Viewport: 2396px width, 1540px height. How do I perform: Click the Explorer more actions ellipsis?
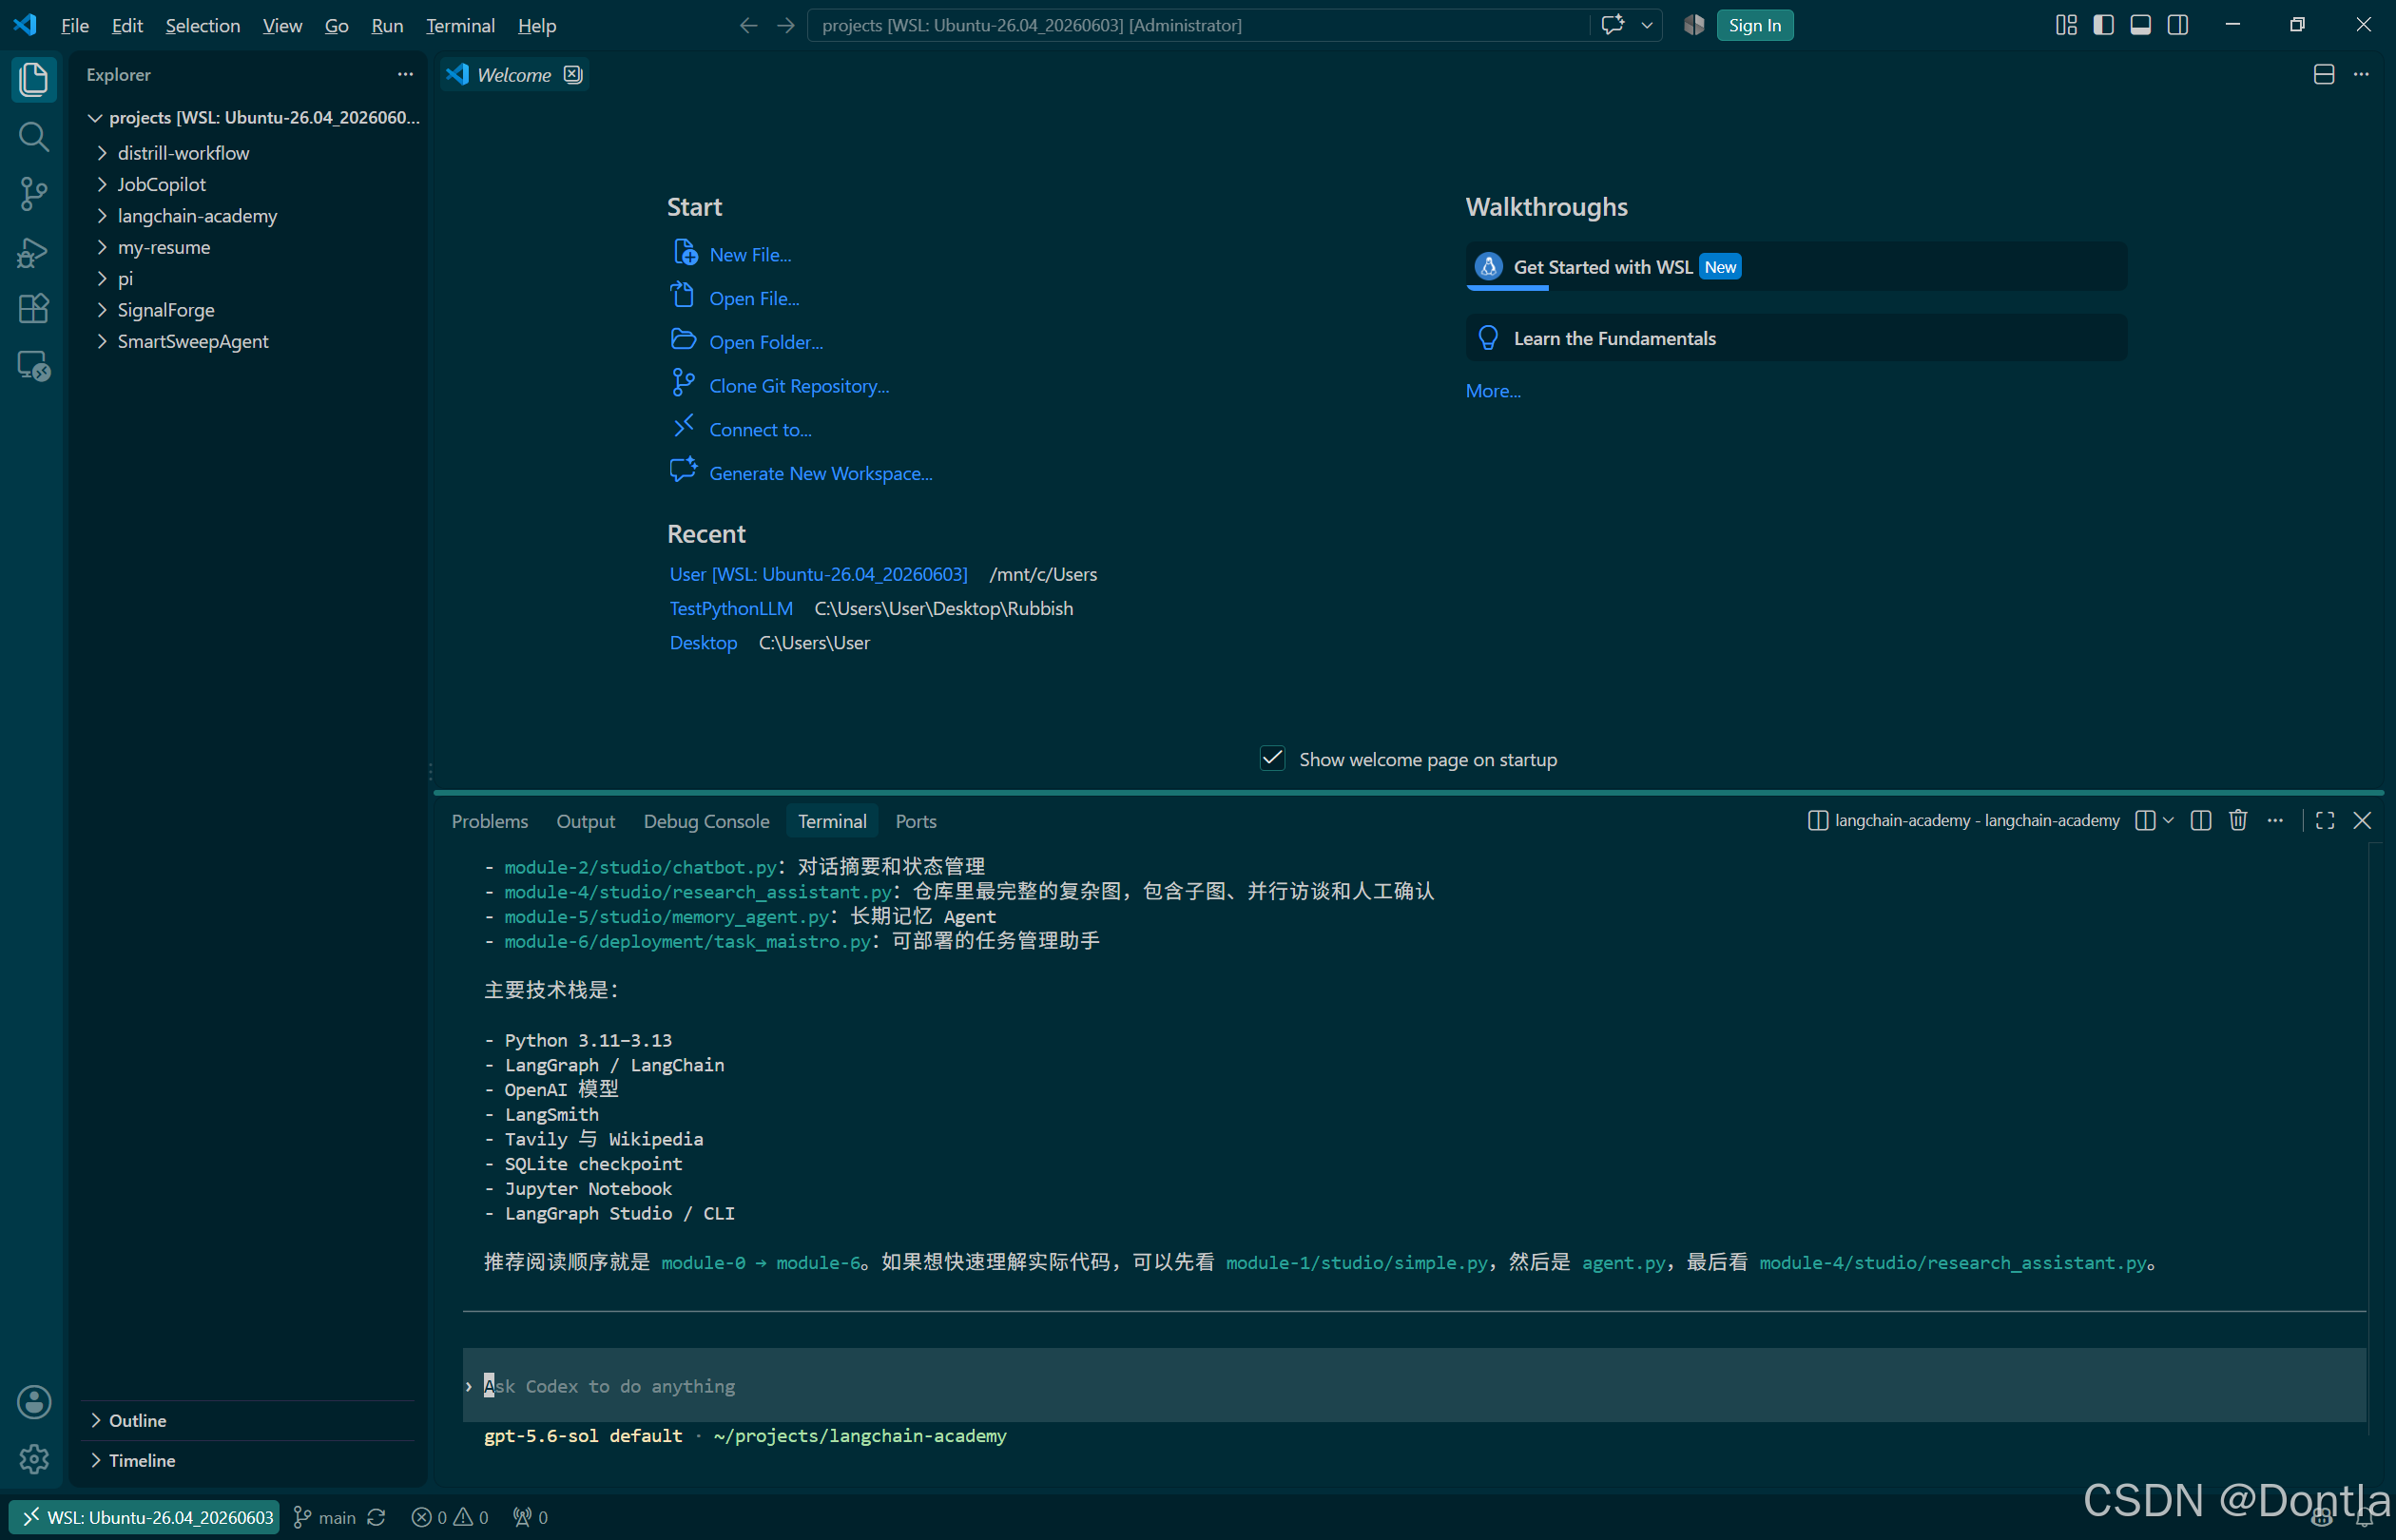[405, 74]
